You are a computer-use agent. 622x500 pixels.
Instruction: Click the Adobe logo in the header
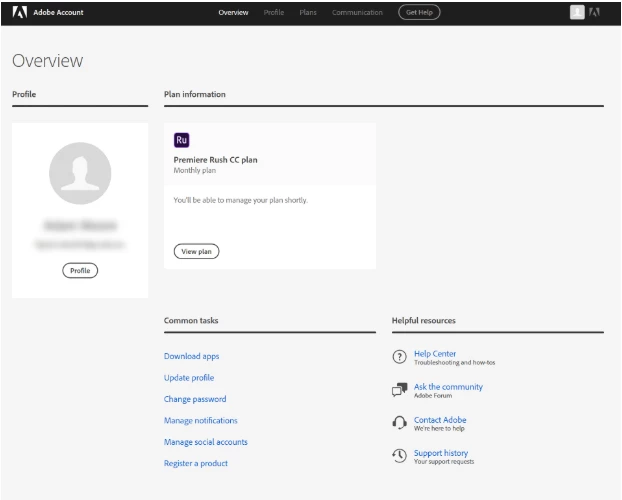click(x=19, y=12)
